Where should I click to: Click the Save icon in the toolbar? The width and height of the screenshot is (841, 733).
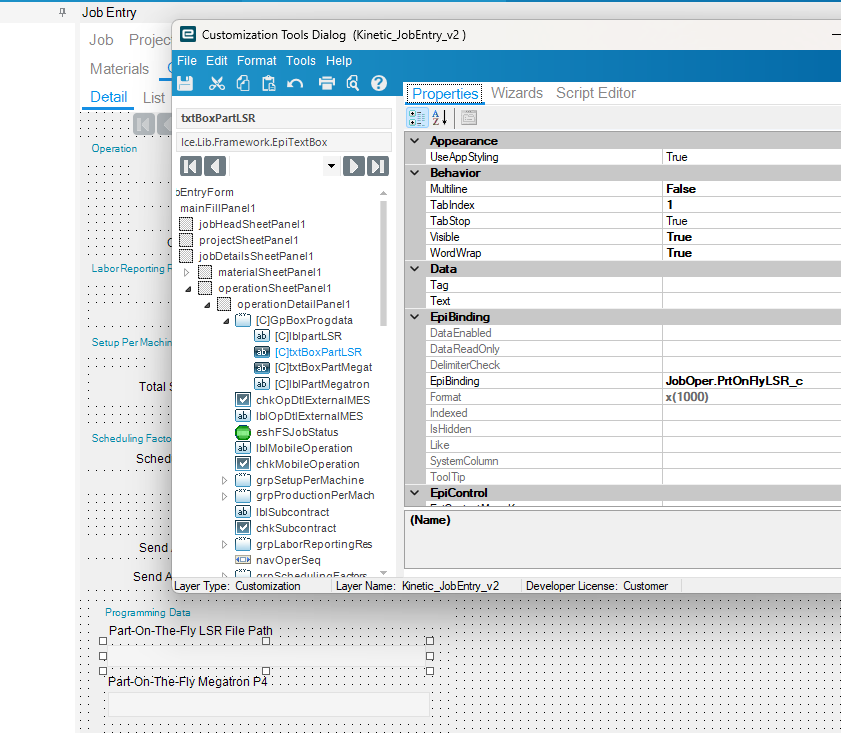click(x=185, y=83)
